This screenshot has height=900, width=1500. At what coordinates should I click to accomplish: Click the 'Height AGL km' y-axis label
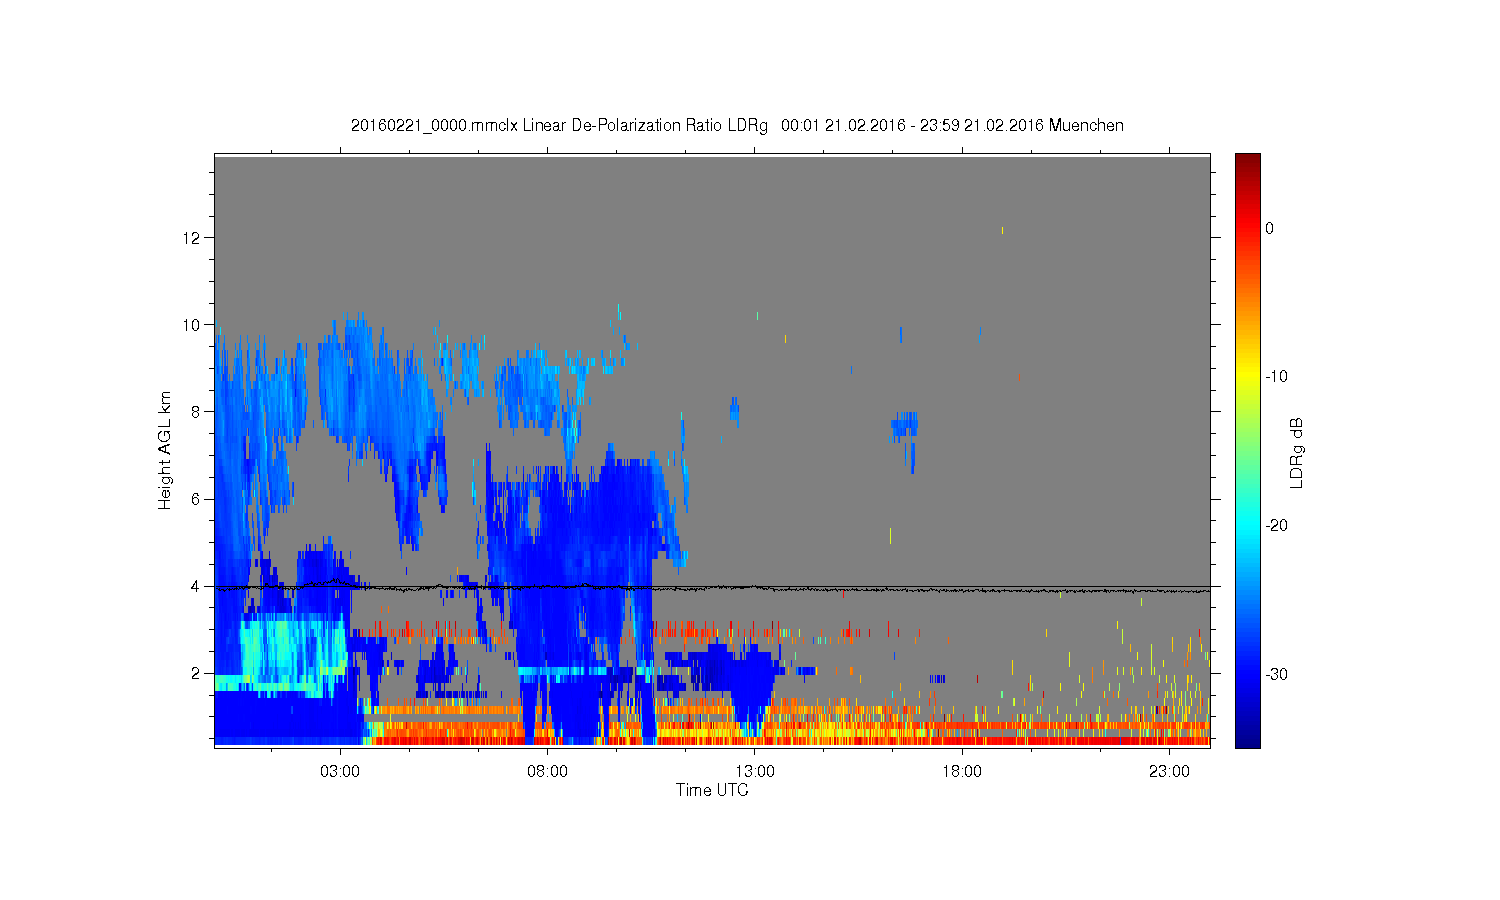(165, 451)
